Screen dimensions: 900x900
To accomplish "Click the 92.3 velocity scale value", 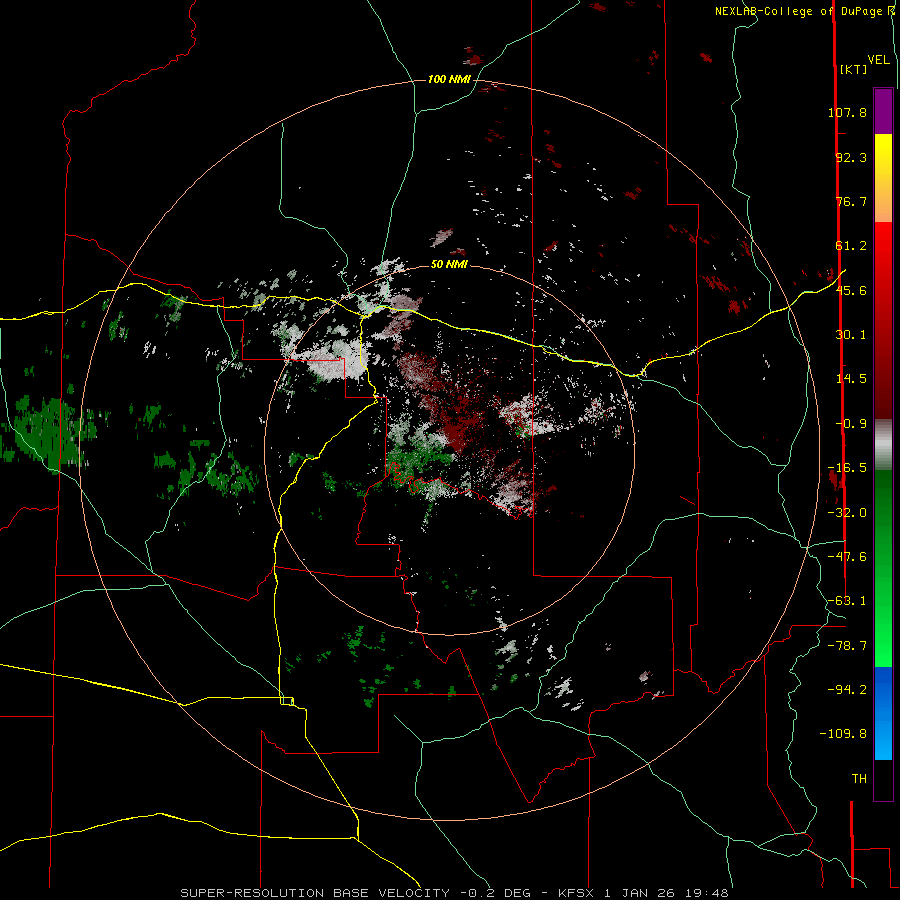I will [x=851, y=157].
